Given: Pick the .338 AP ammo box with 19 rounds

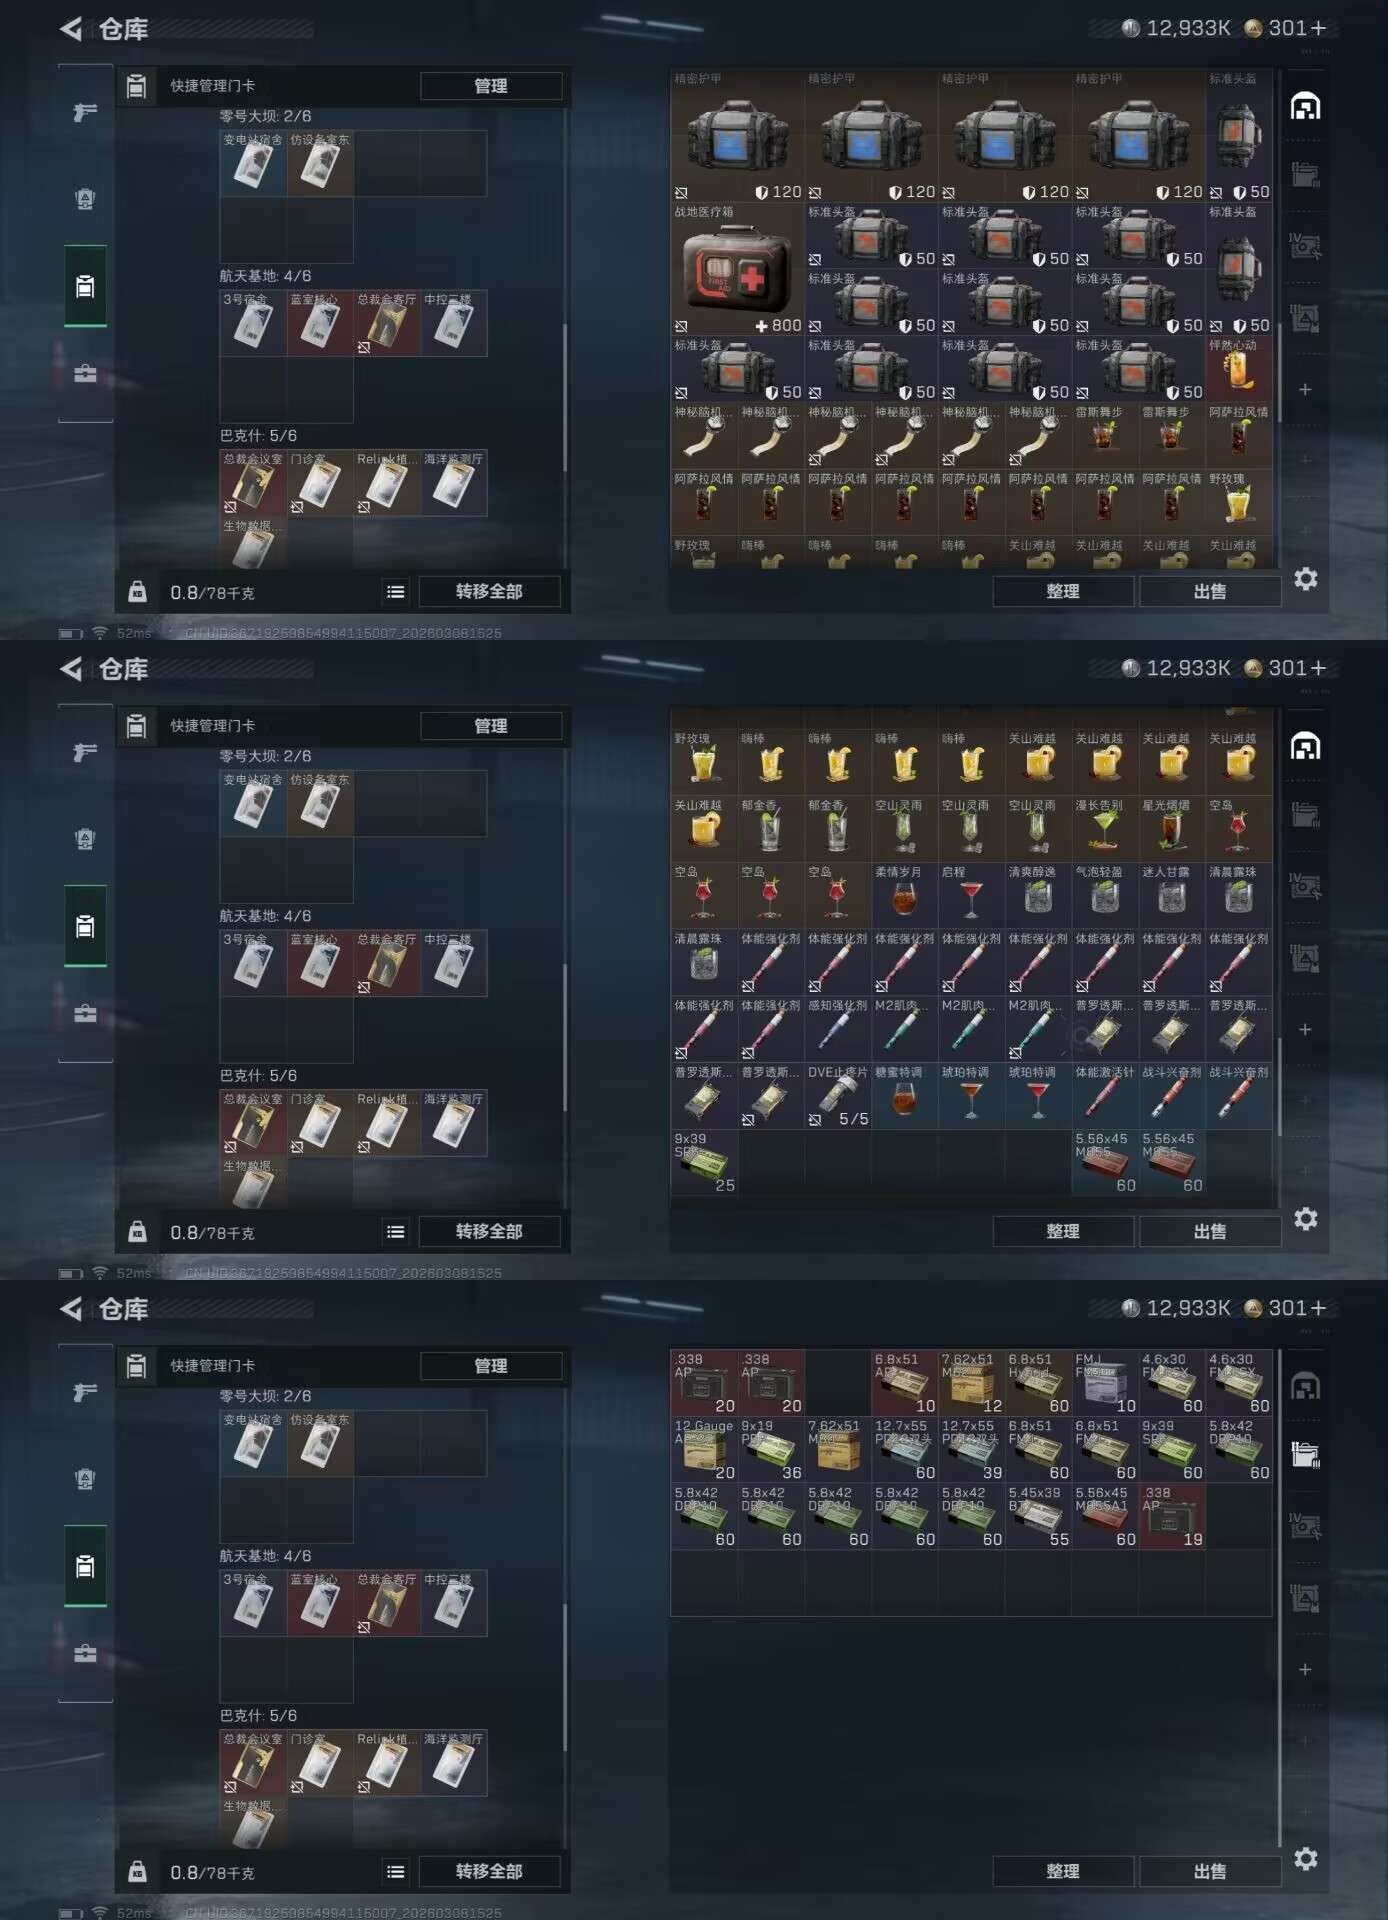Looking at the screenshot, I should pos(1171,1516).
